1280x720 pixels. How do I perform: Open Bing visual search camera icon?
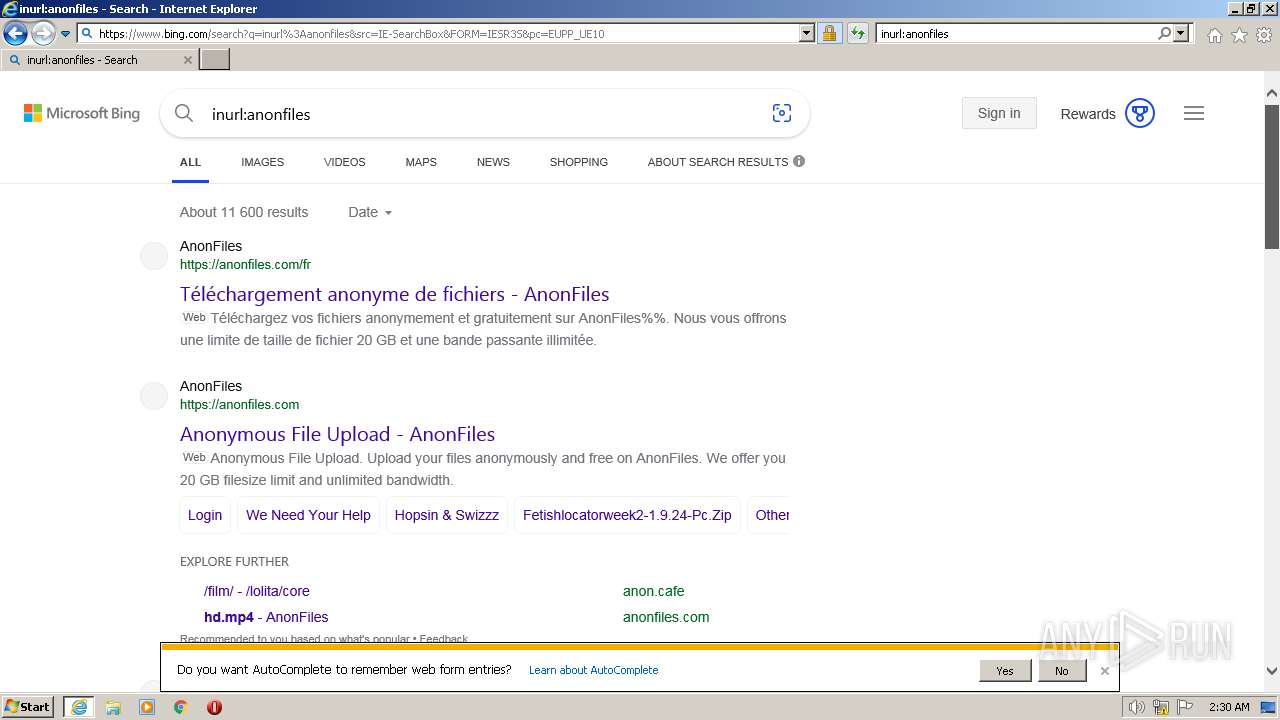782,113
